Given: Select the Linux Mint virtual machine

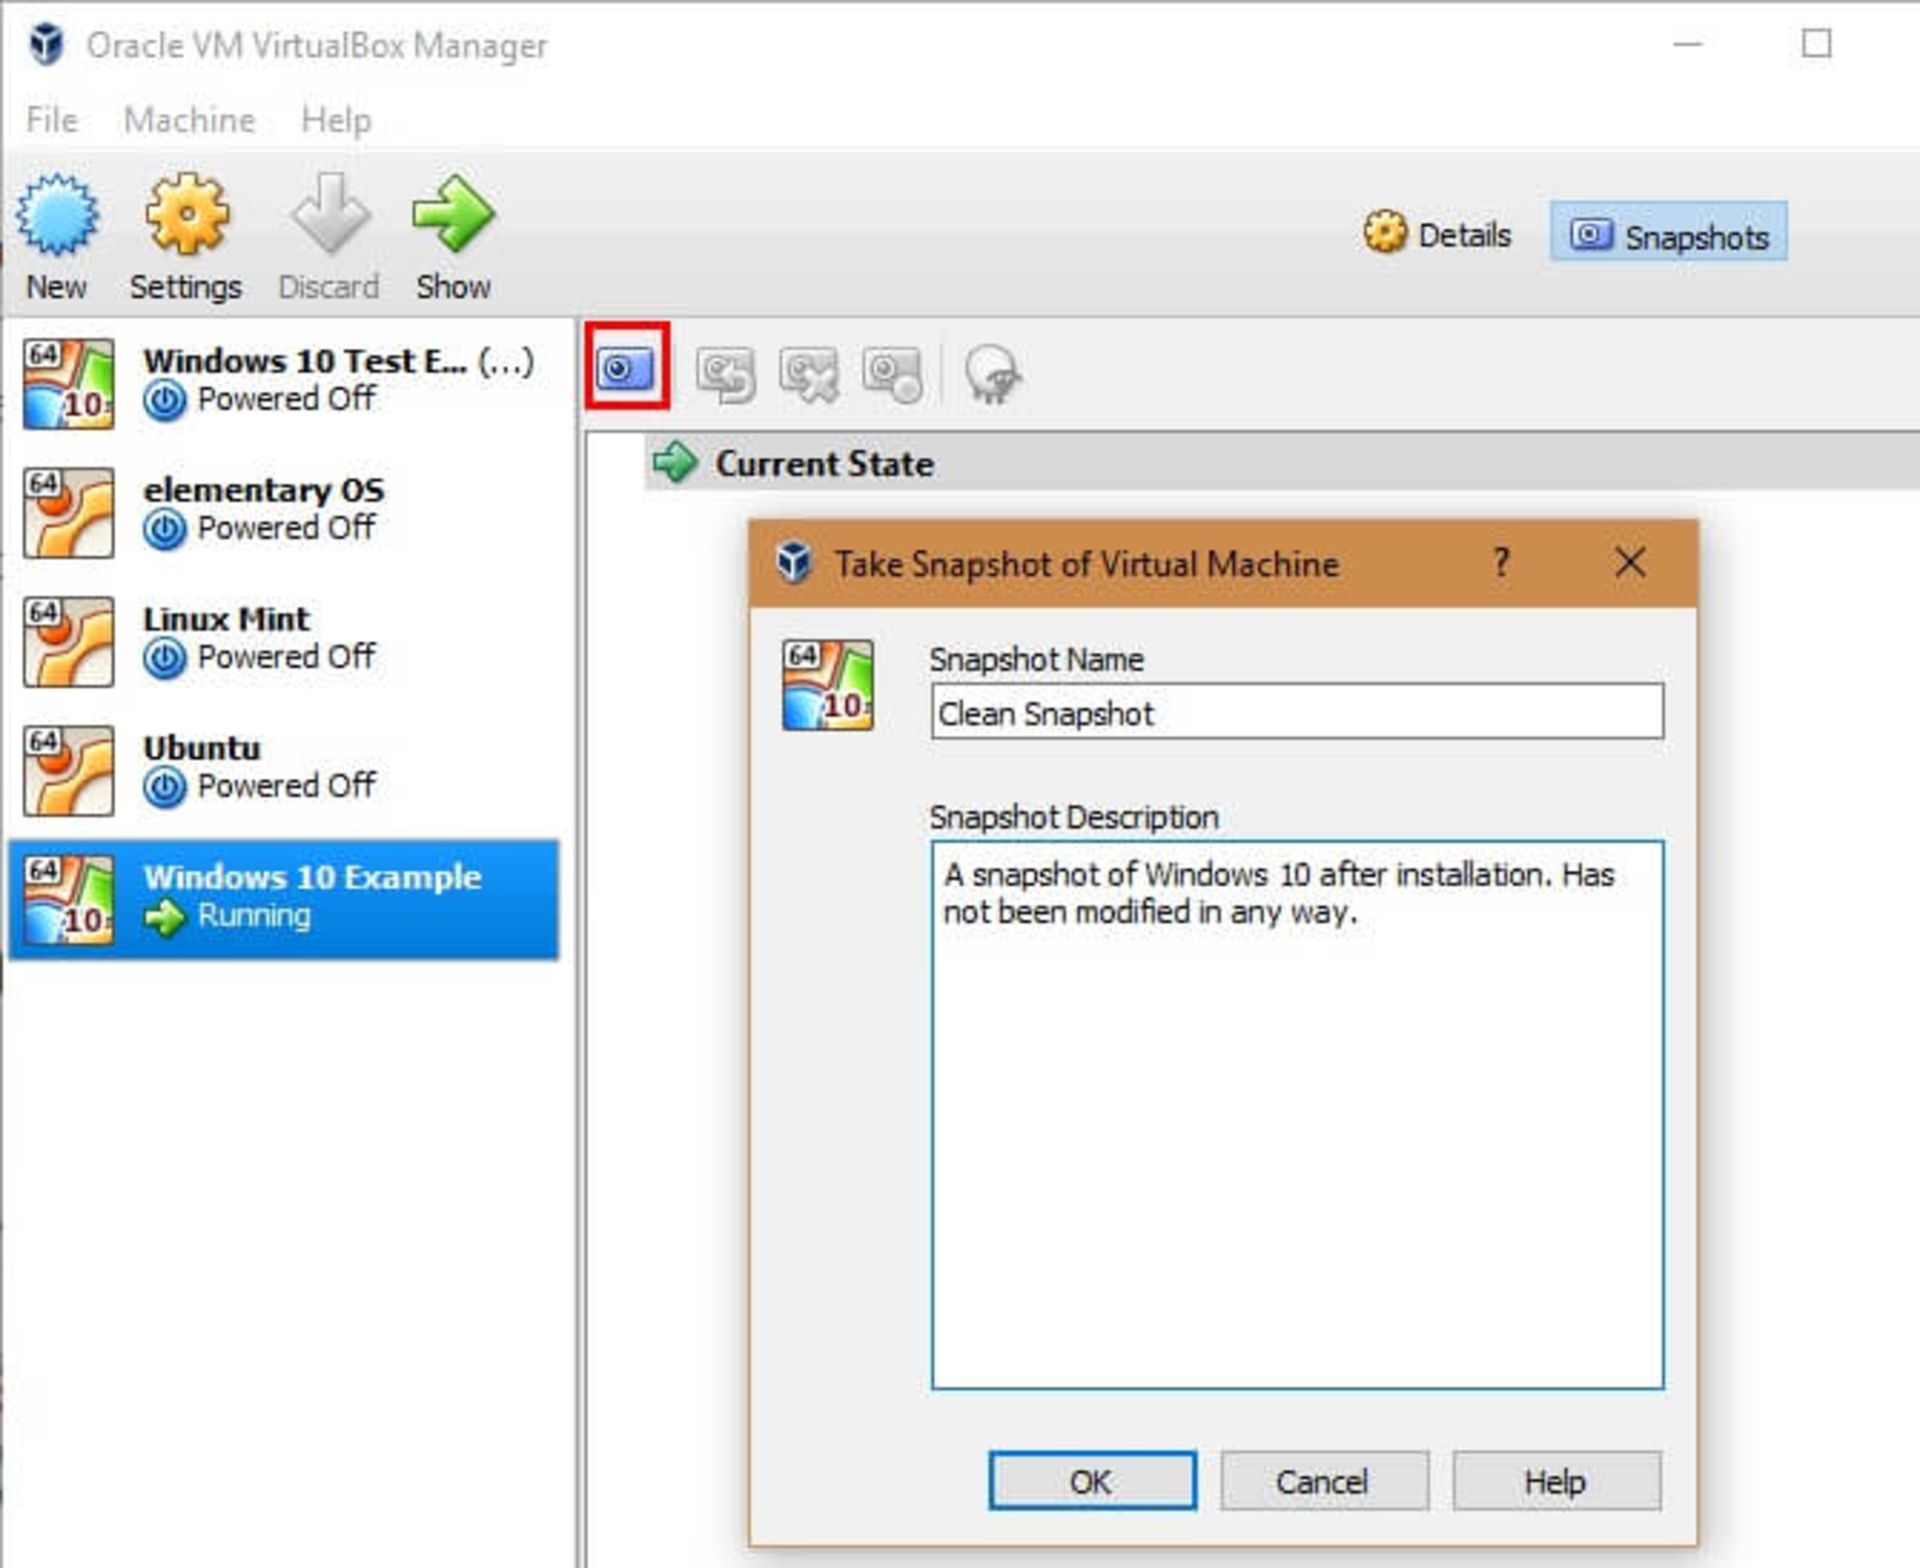Looking at the screenshot, I should pos(283,641).
